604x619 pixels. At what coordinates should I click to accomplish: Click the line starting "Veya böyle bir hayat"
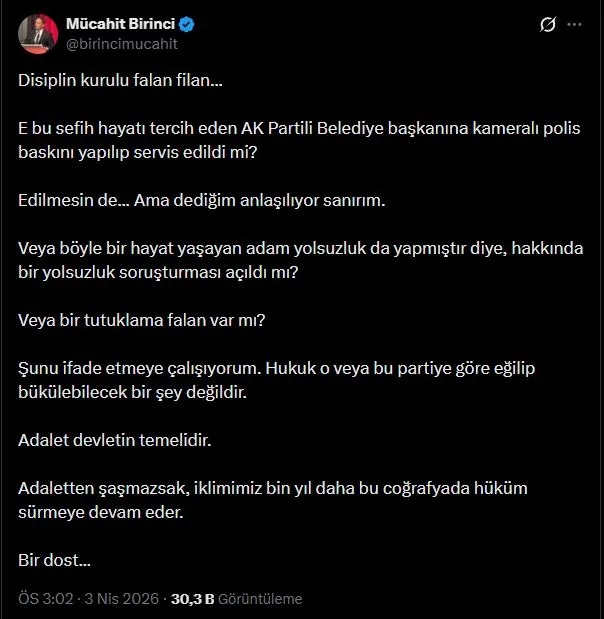(300, 250)
